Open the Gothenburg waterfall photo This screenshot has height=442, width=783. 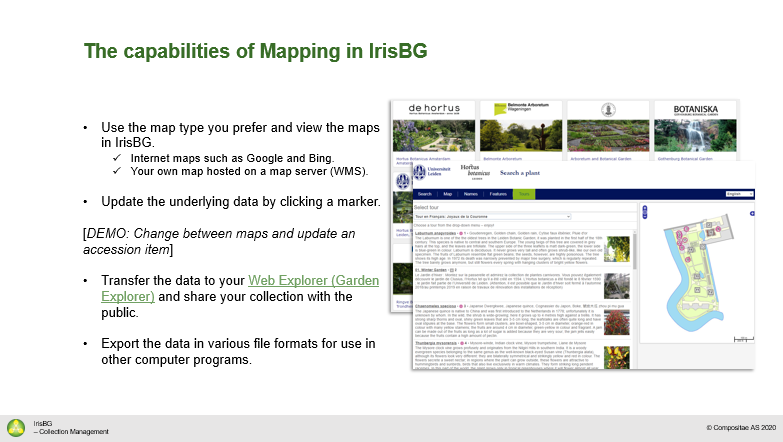[x=695, y=135]
